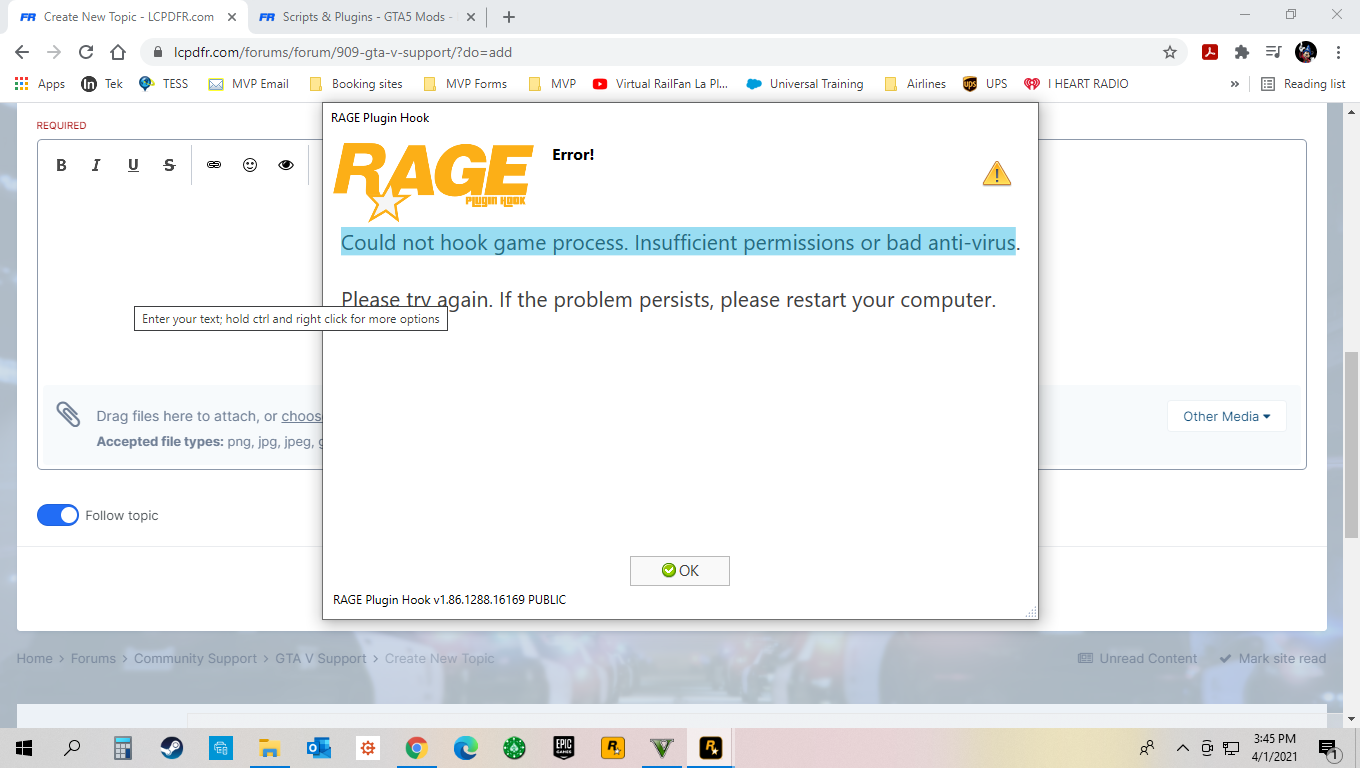Open a new browser tab
Viewport: 1360px width, 768px height.
509,17
